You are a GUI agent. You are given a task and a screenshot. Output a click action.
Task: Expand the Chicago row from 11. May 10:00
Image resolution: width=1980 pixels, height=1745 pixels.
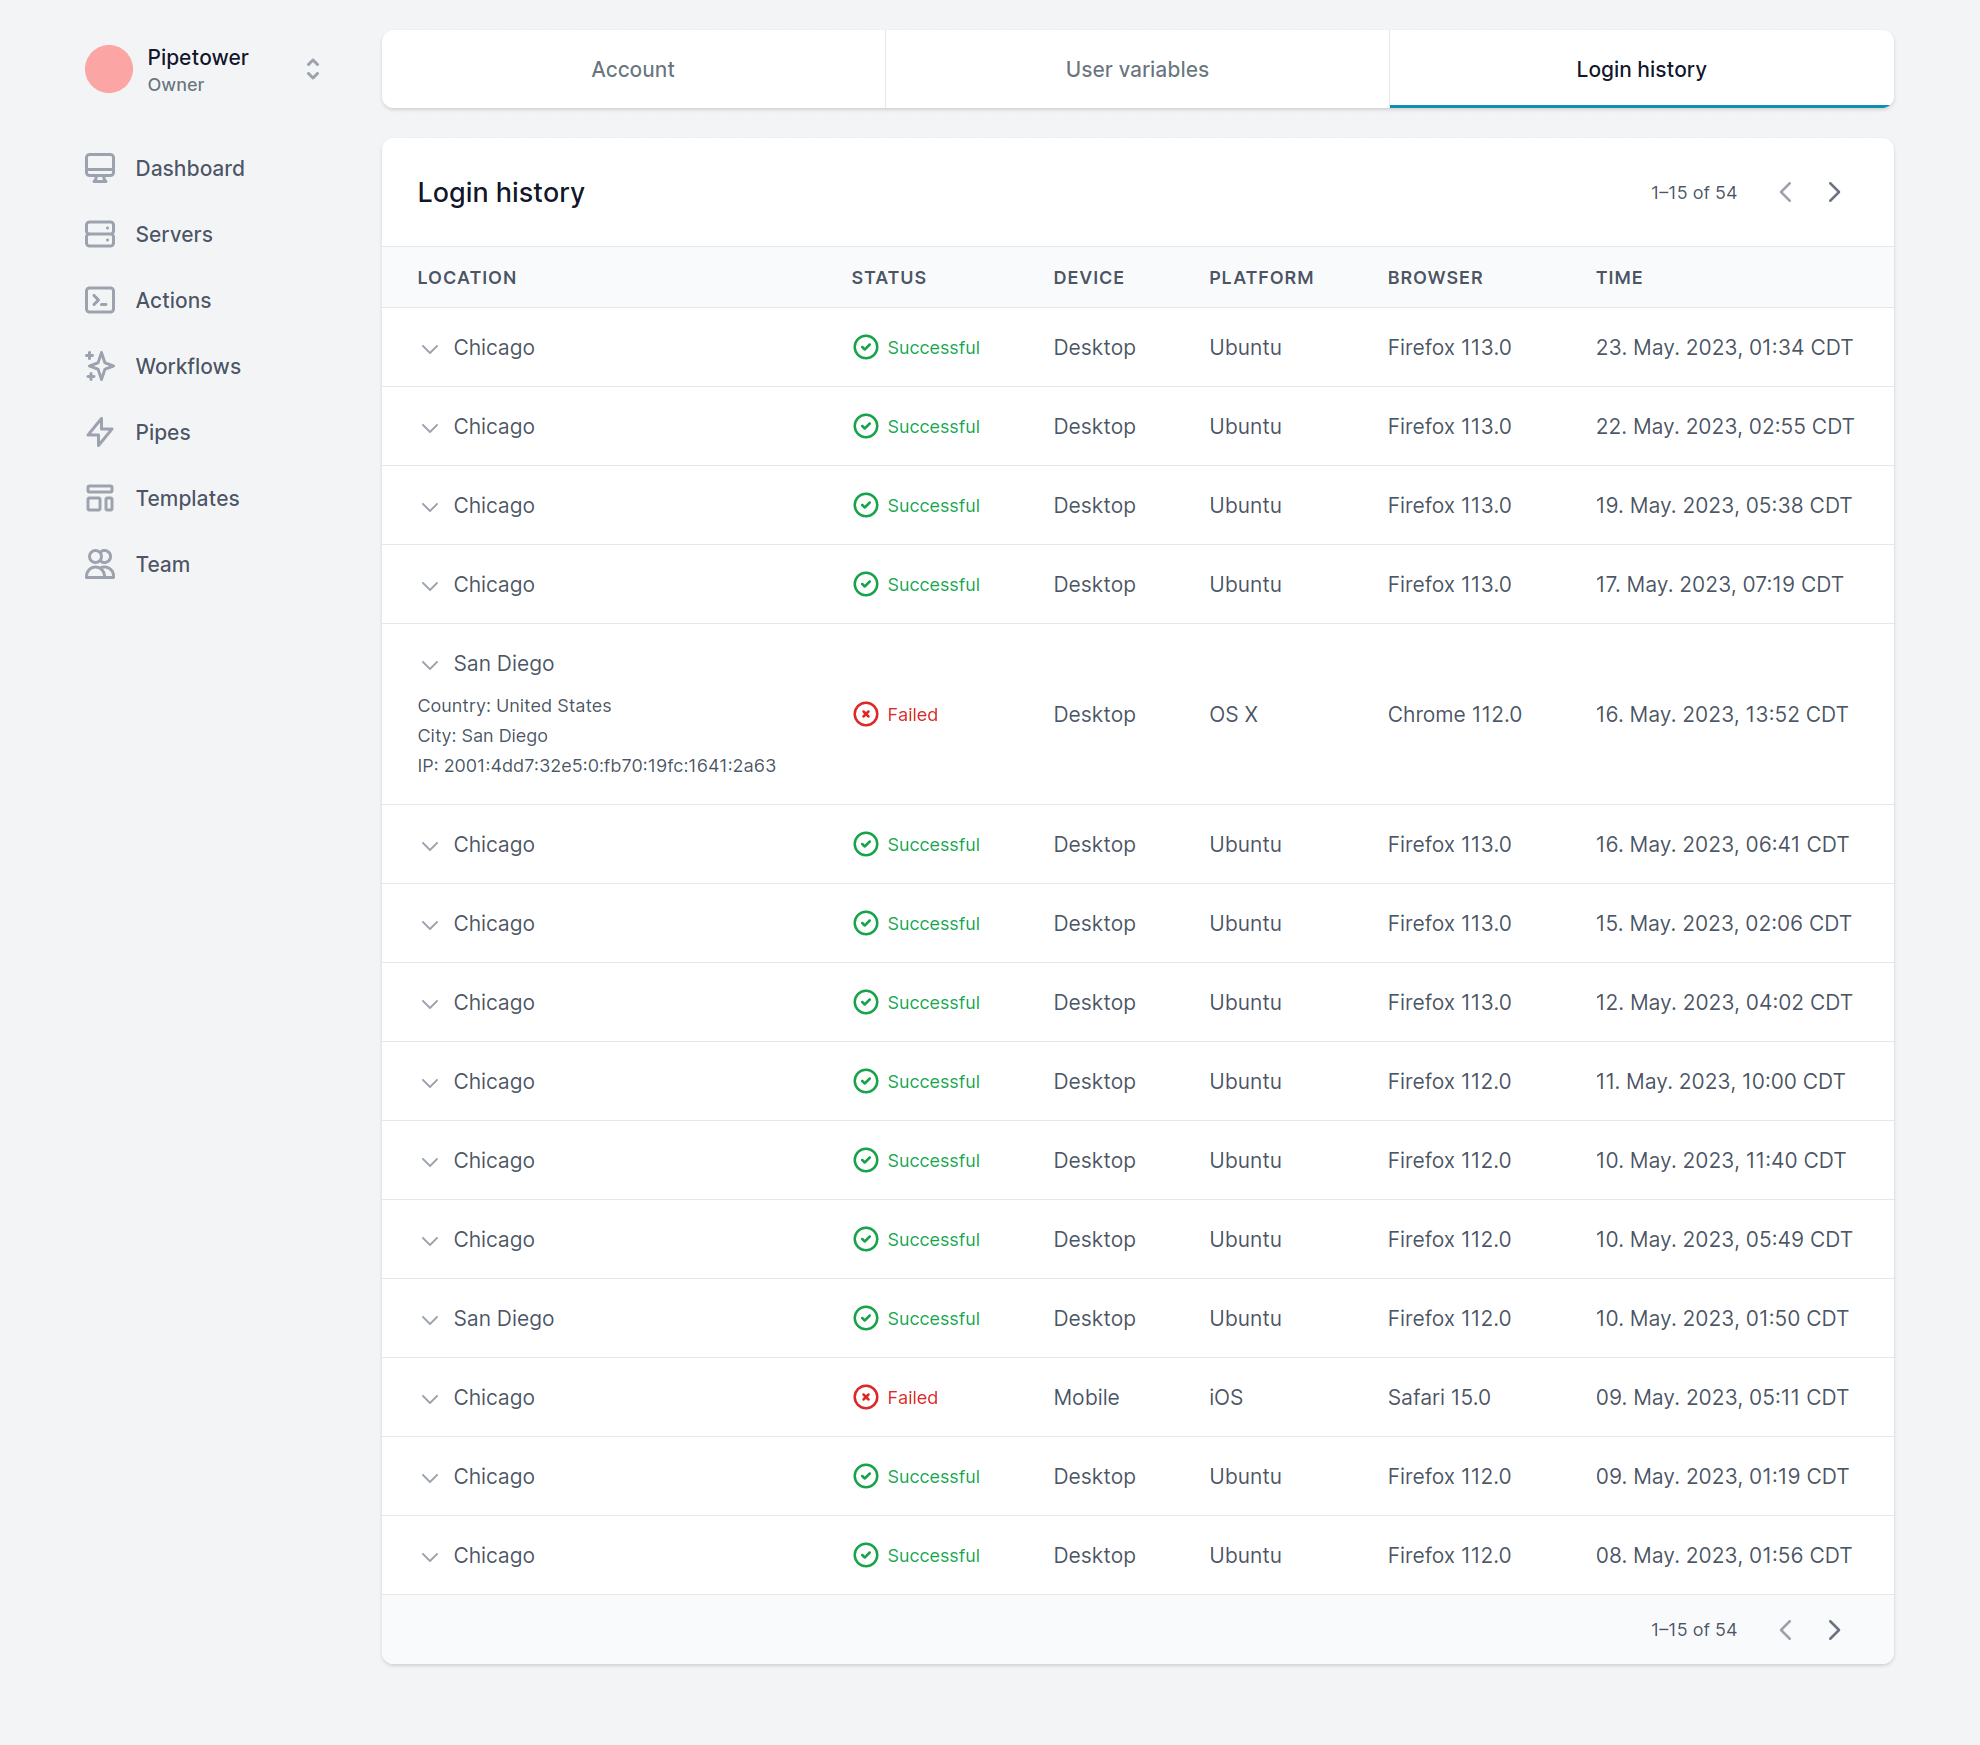pyautogui.click(x=430, y=1082)
